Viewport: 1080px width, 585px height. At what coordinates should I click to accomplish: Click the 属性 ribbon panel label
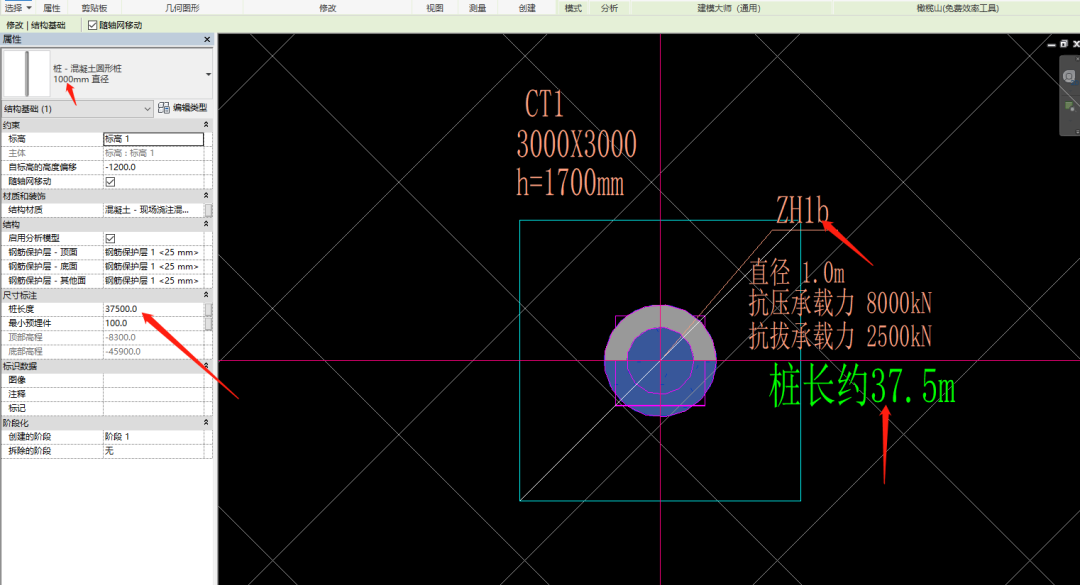(52, 8)
